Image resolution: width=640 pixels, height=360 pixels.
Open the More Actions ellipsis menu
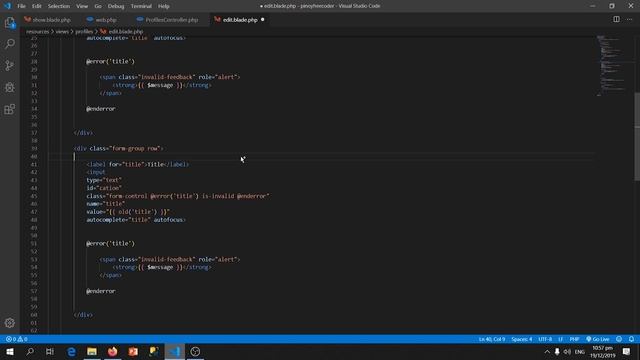click(x=629, y=19)
